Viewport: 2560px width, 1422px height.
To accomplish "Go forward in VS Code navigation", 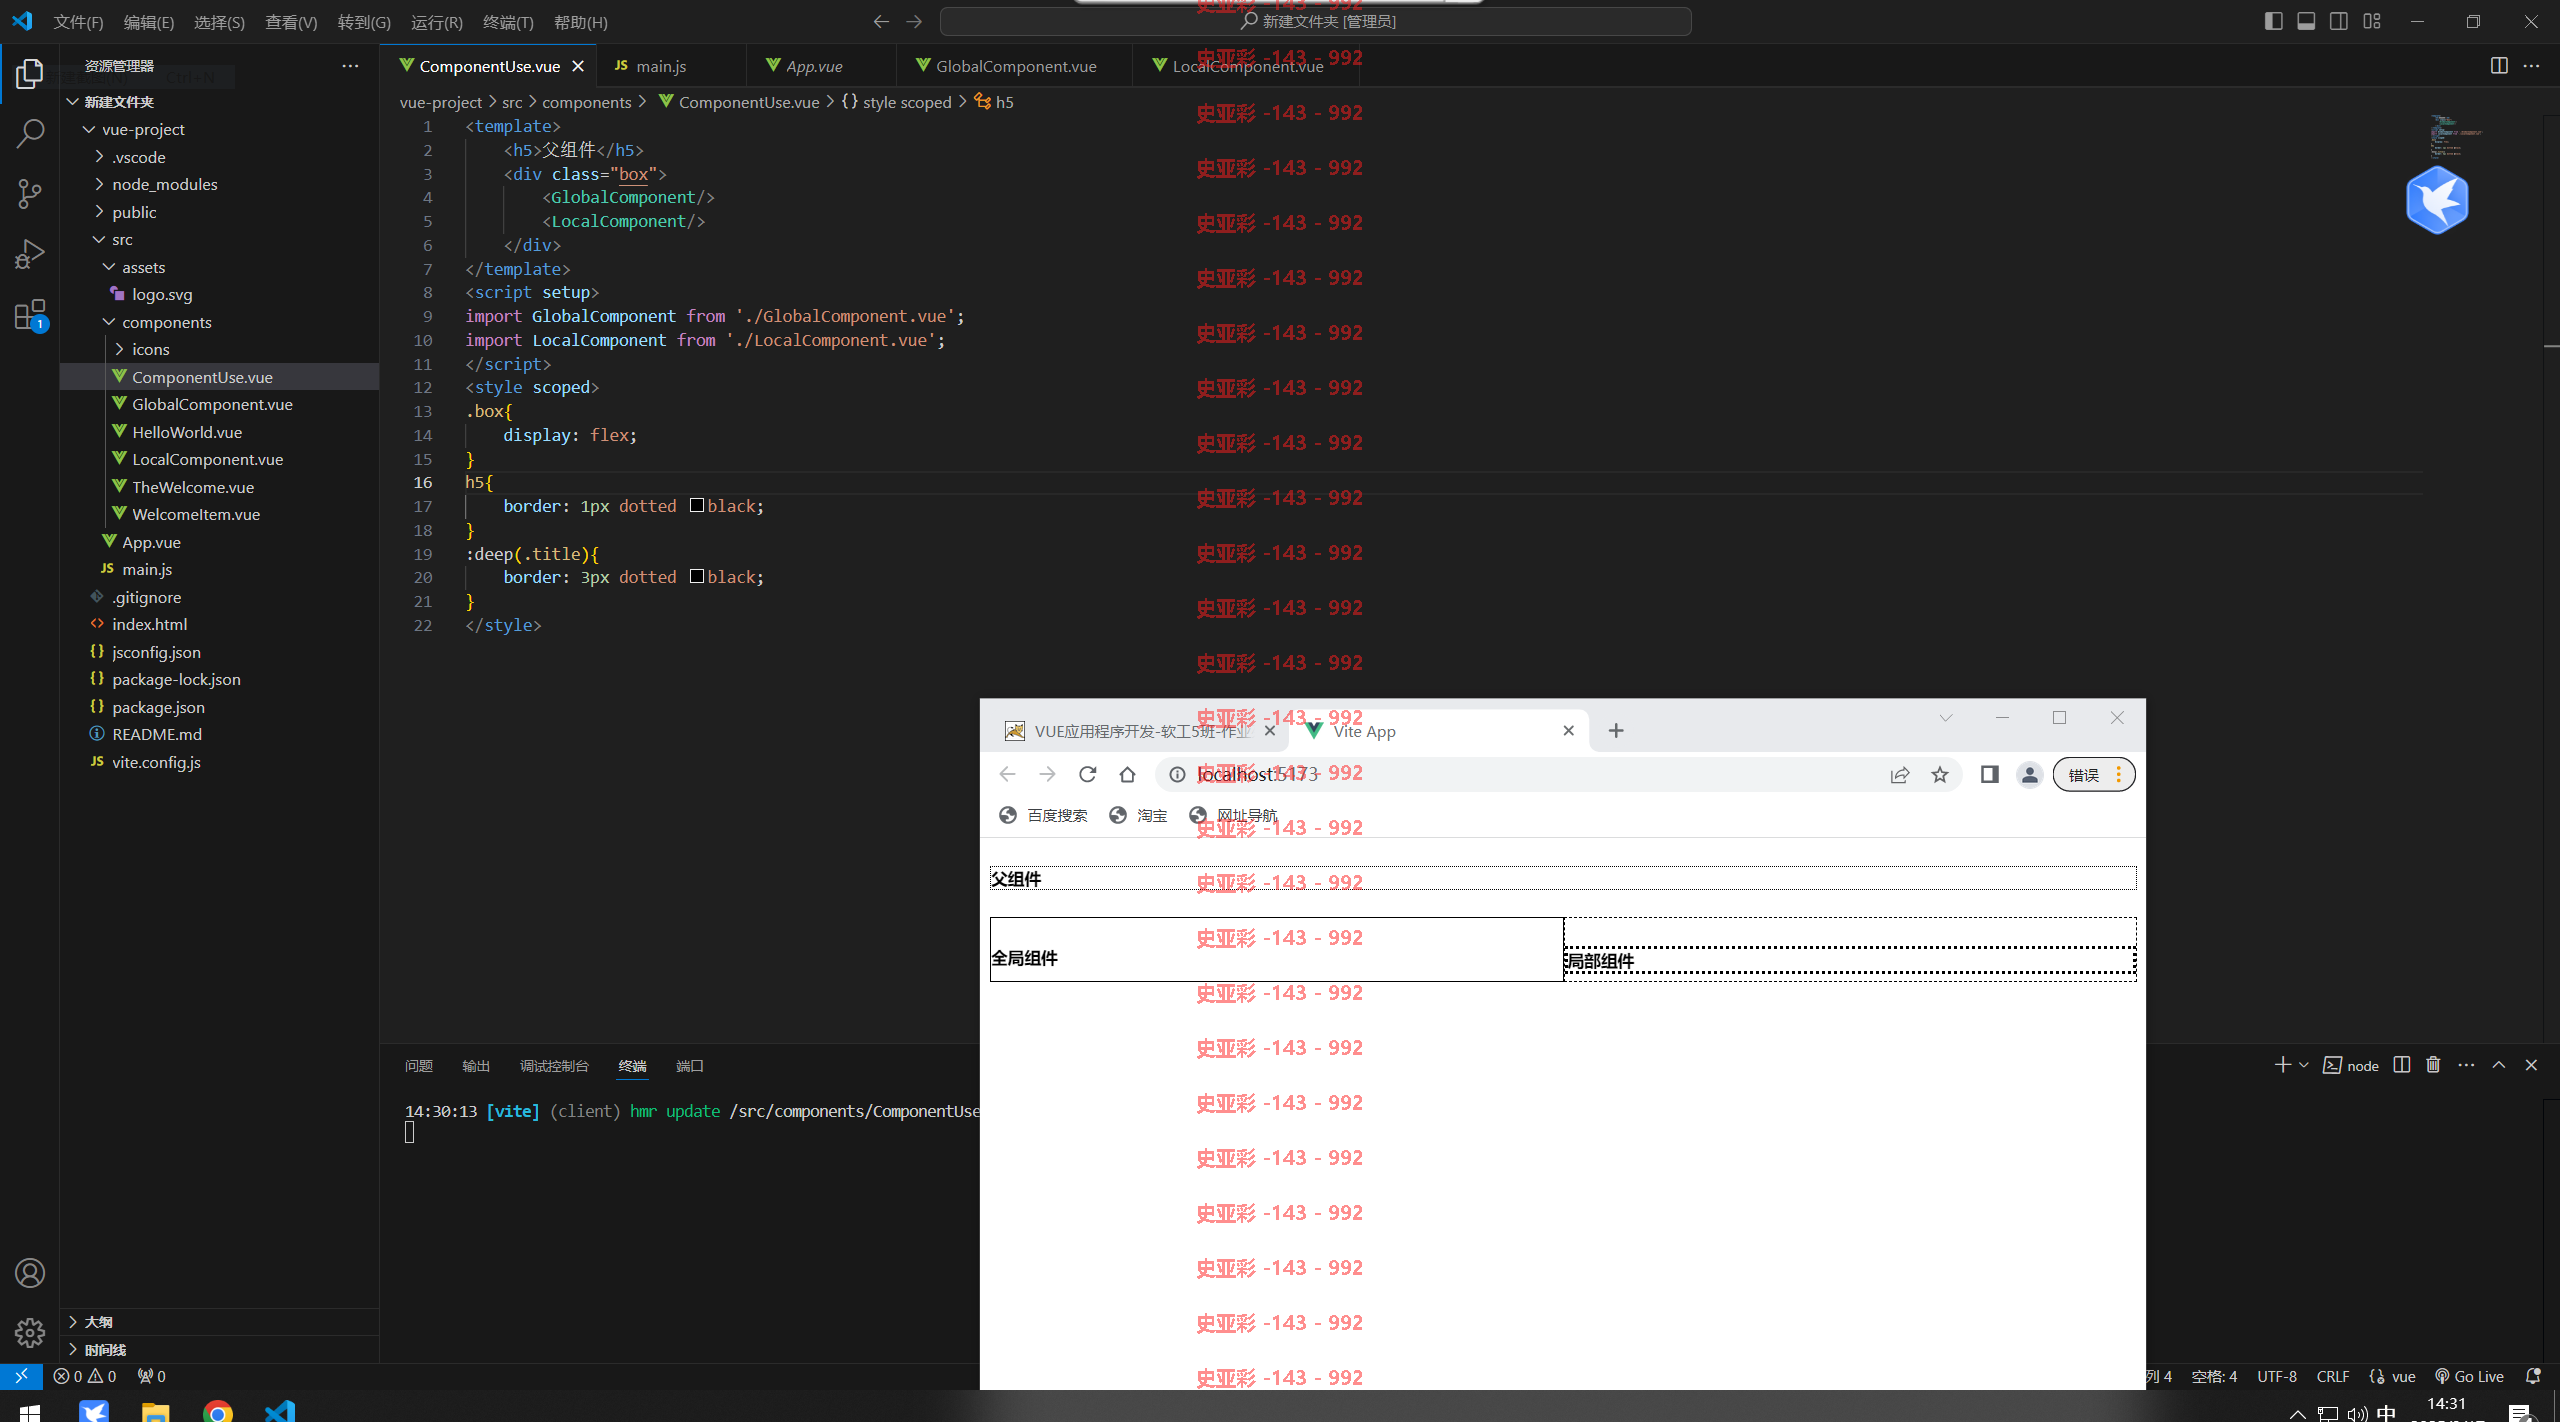I will (x=914, y=21).
